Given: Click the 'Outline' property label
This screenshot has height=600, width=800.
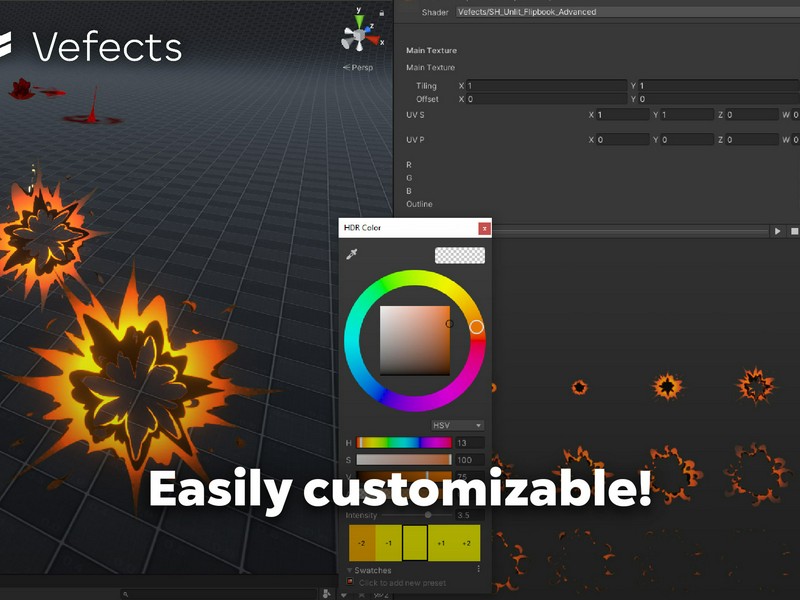Looking at the screenshot, I should [419, 204].
